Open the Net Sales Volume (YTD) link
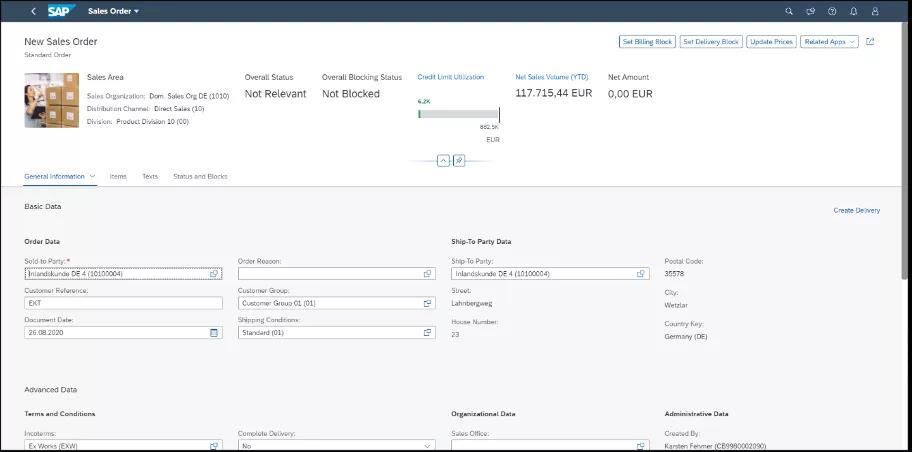This screenshot has width=912, height=452. [x=552, y=77]
